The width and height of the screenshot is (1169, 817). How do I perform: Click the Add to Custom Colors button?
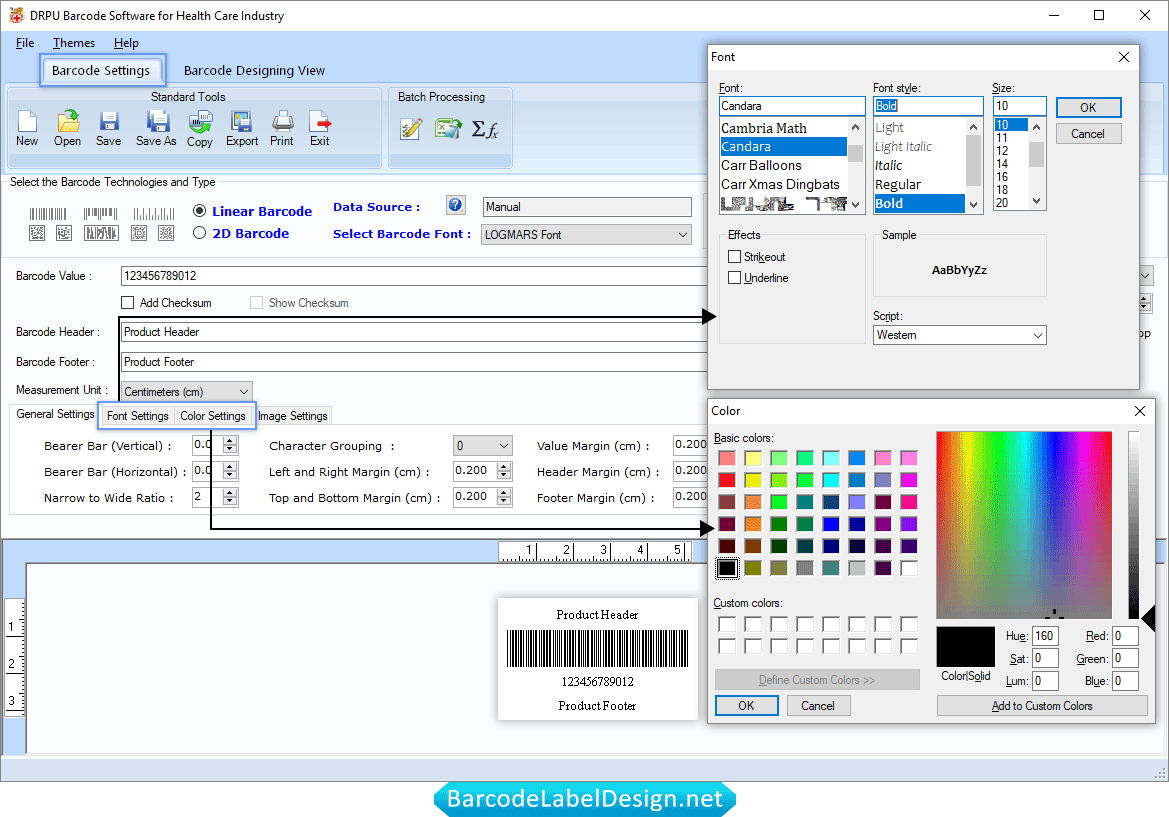pos(1042,706)
